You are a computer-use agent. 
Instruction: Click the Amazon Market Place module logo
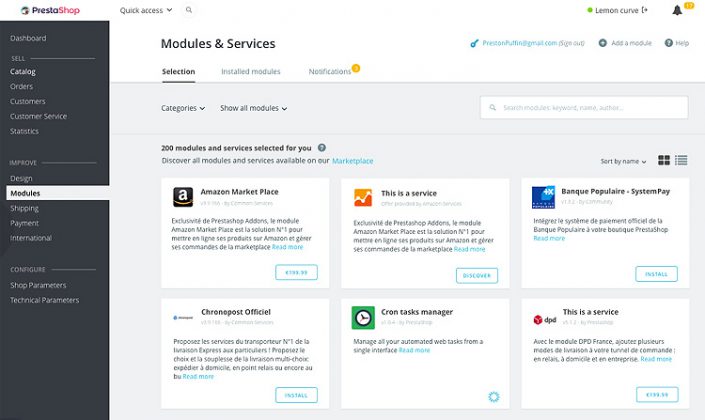(x=182, y=197)
